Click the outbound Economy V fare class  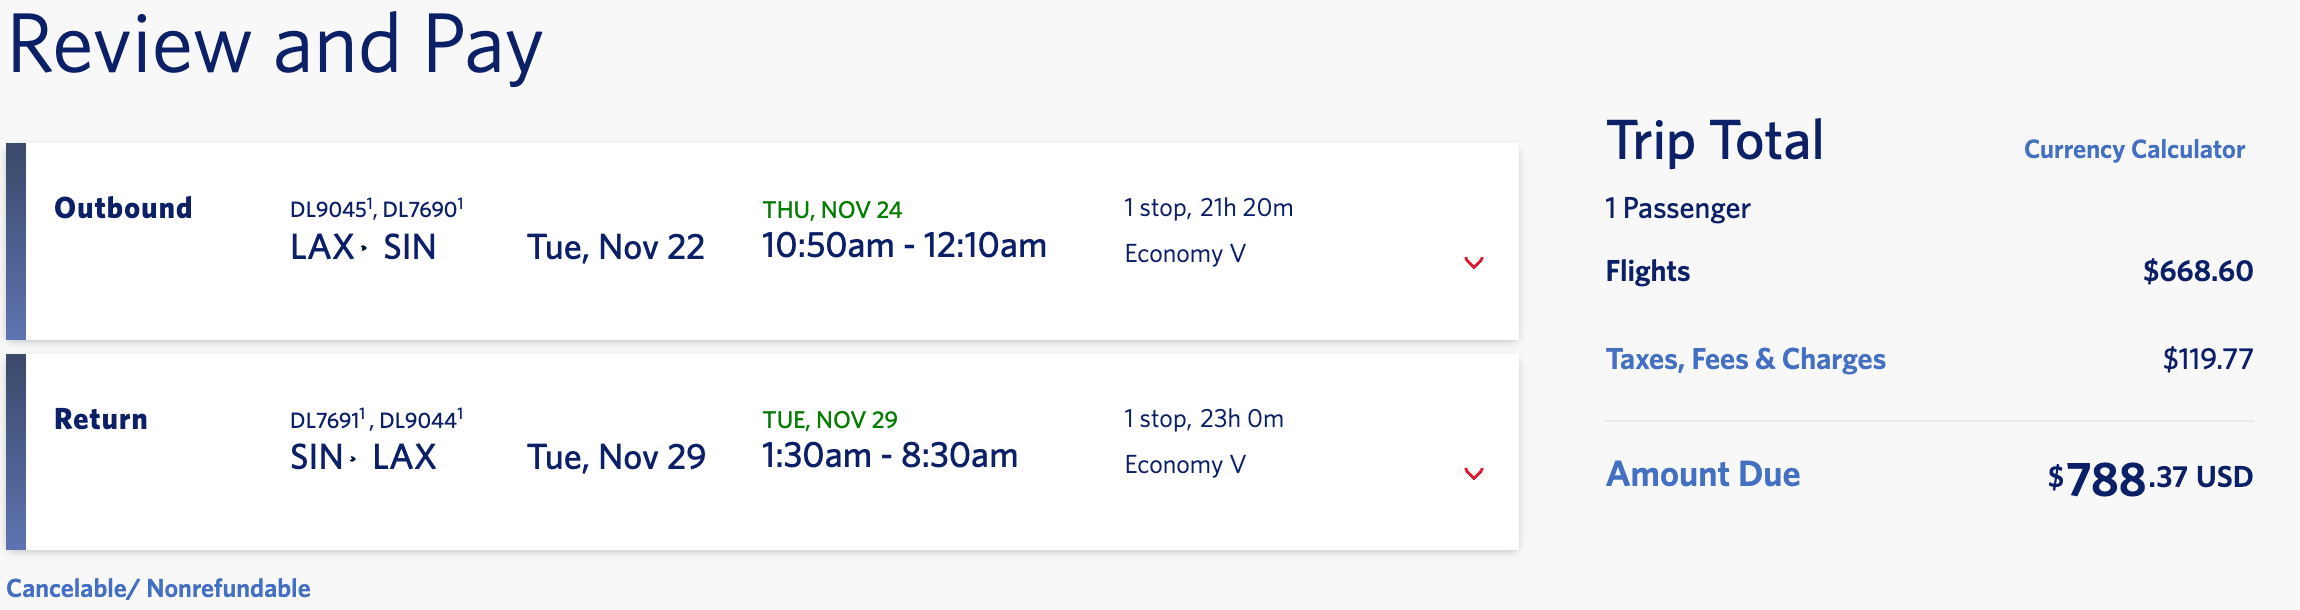pyautogui.click(x=1185, y=254)
